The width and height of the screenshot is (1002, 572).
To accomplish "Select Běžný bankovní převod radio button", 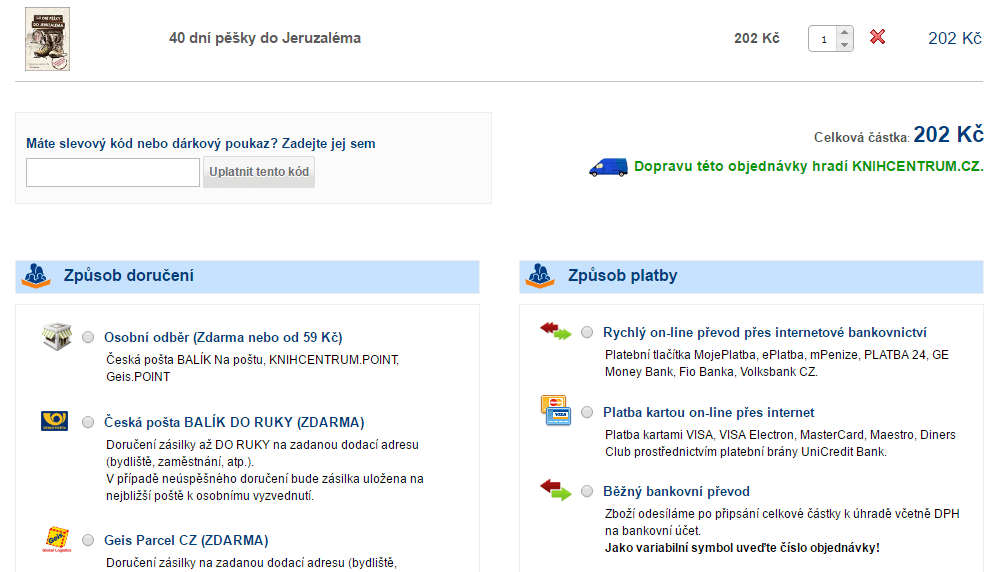I will tap(587, 491).
